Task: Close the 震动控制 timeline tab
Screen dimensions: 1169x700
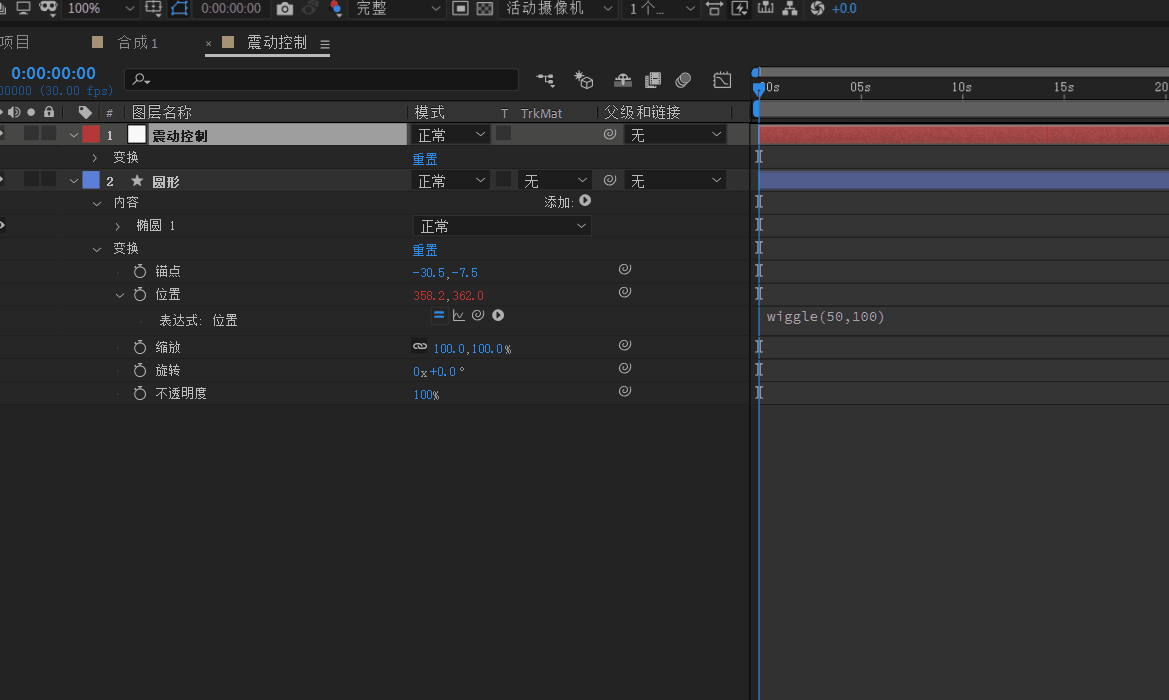Action: point(209,44)
